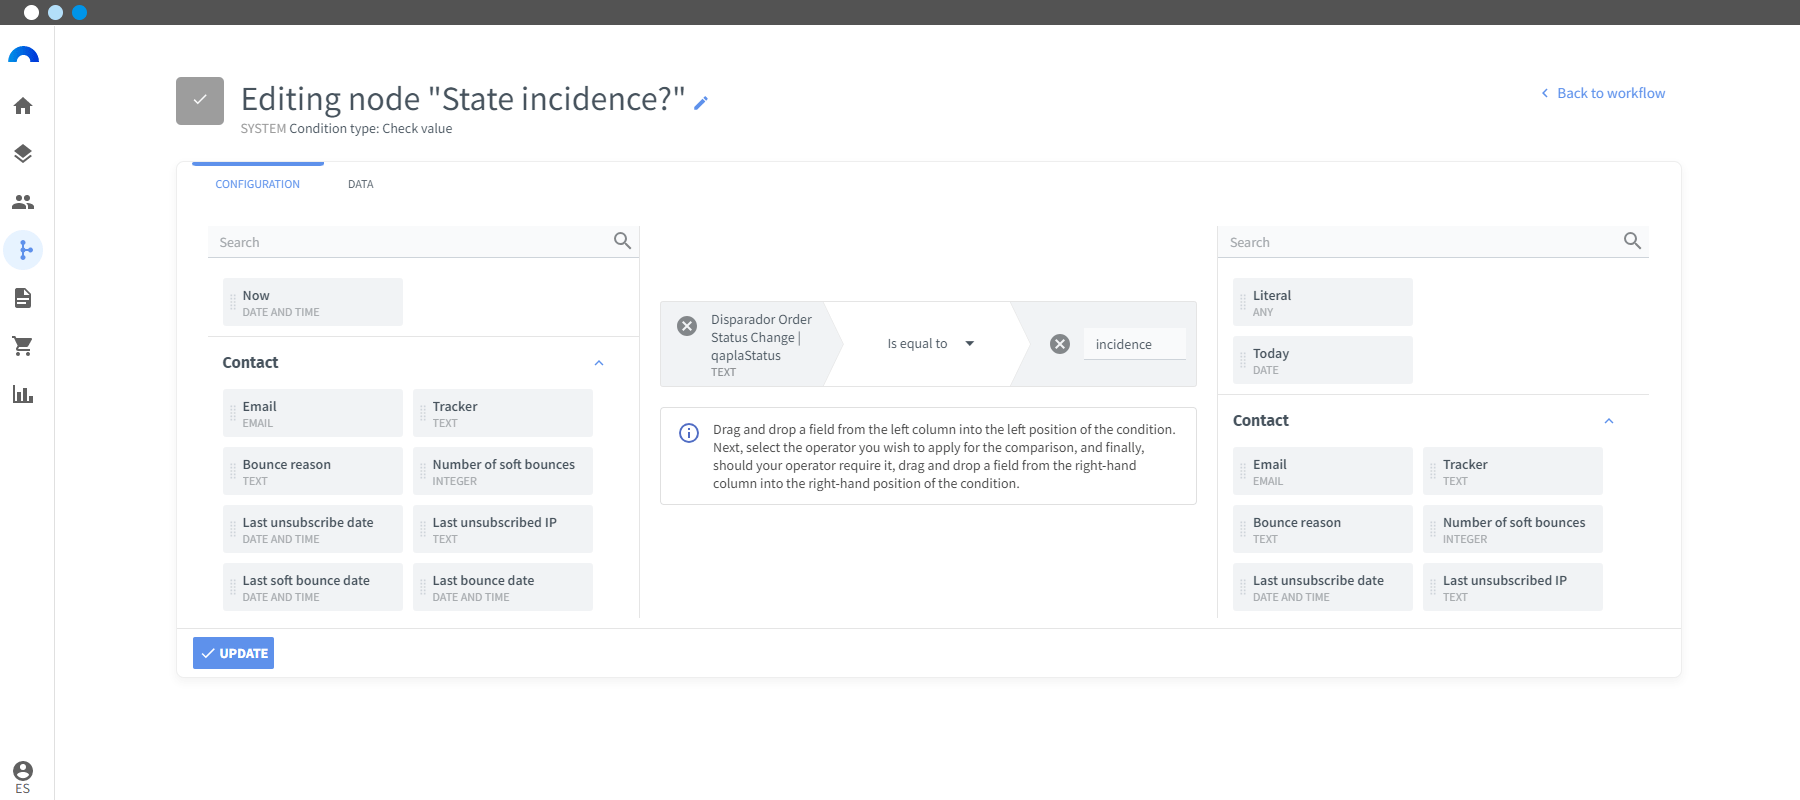Select left column Number of soft bounces
The image size is (1800, 800).
click(503, 471)
